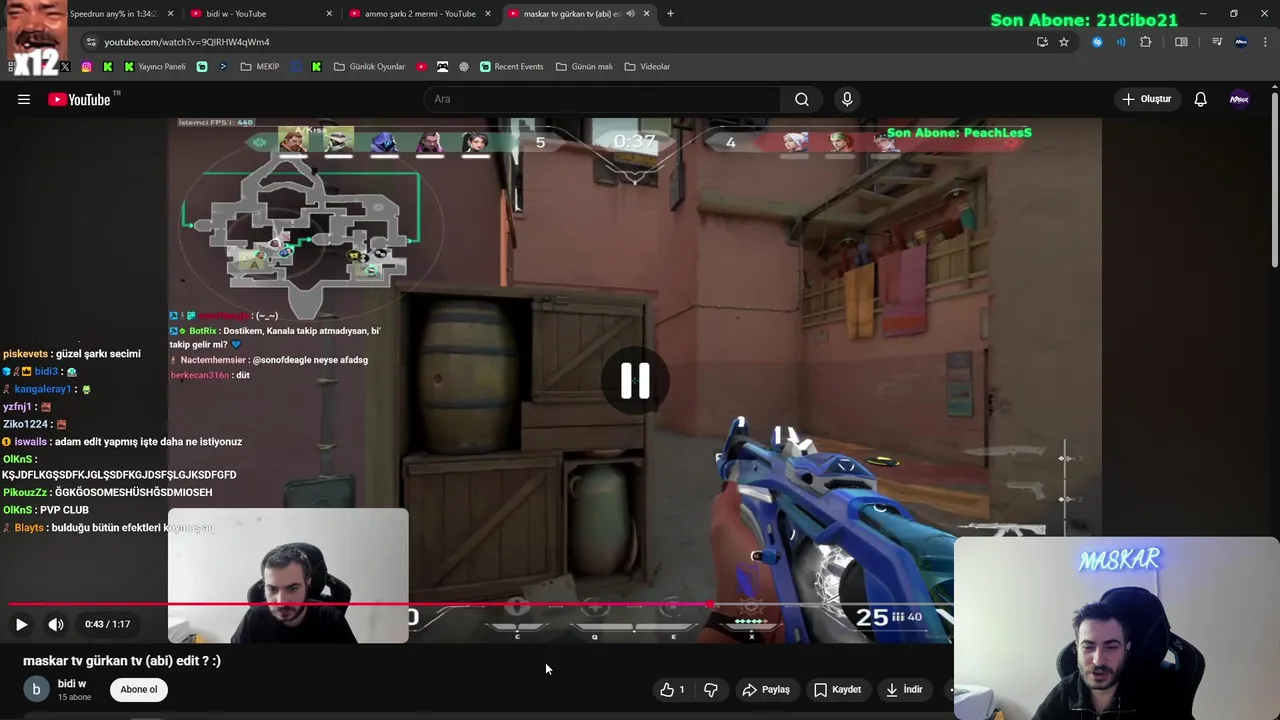Open the Chrome three-dot menu
The width and height of the screenshot is (1280, 720).
click(1266, 42)
